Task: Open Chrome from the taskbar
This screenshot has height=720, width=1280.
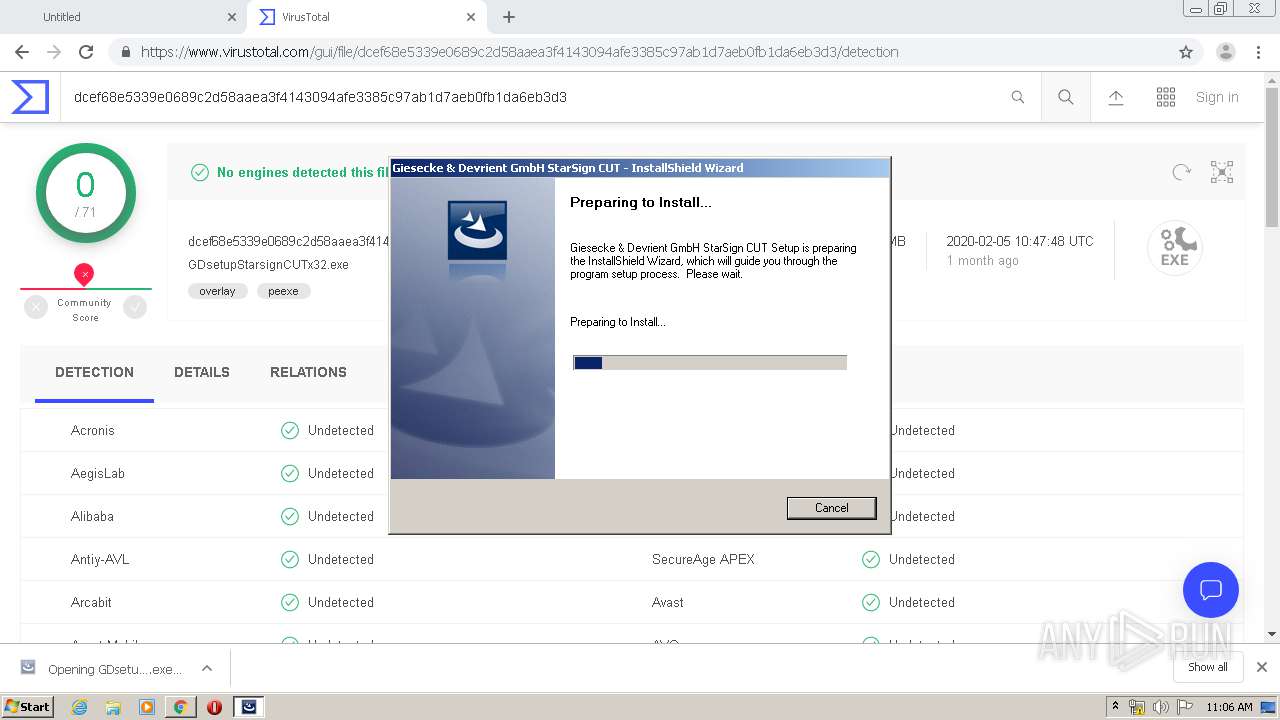Action: point(180,706)
